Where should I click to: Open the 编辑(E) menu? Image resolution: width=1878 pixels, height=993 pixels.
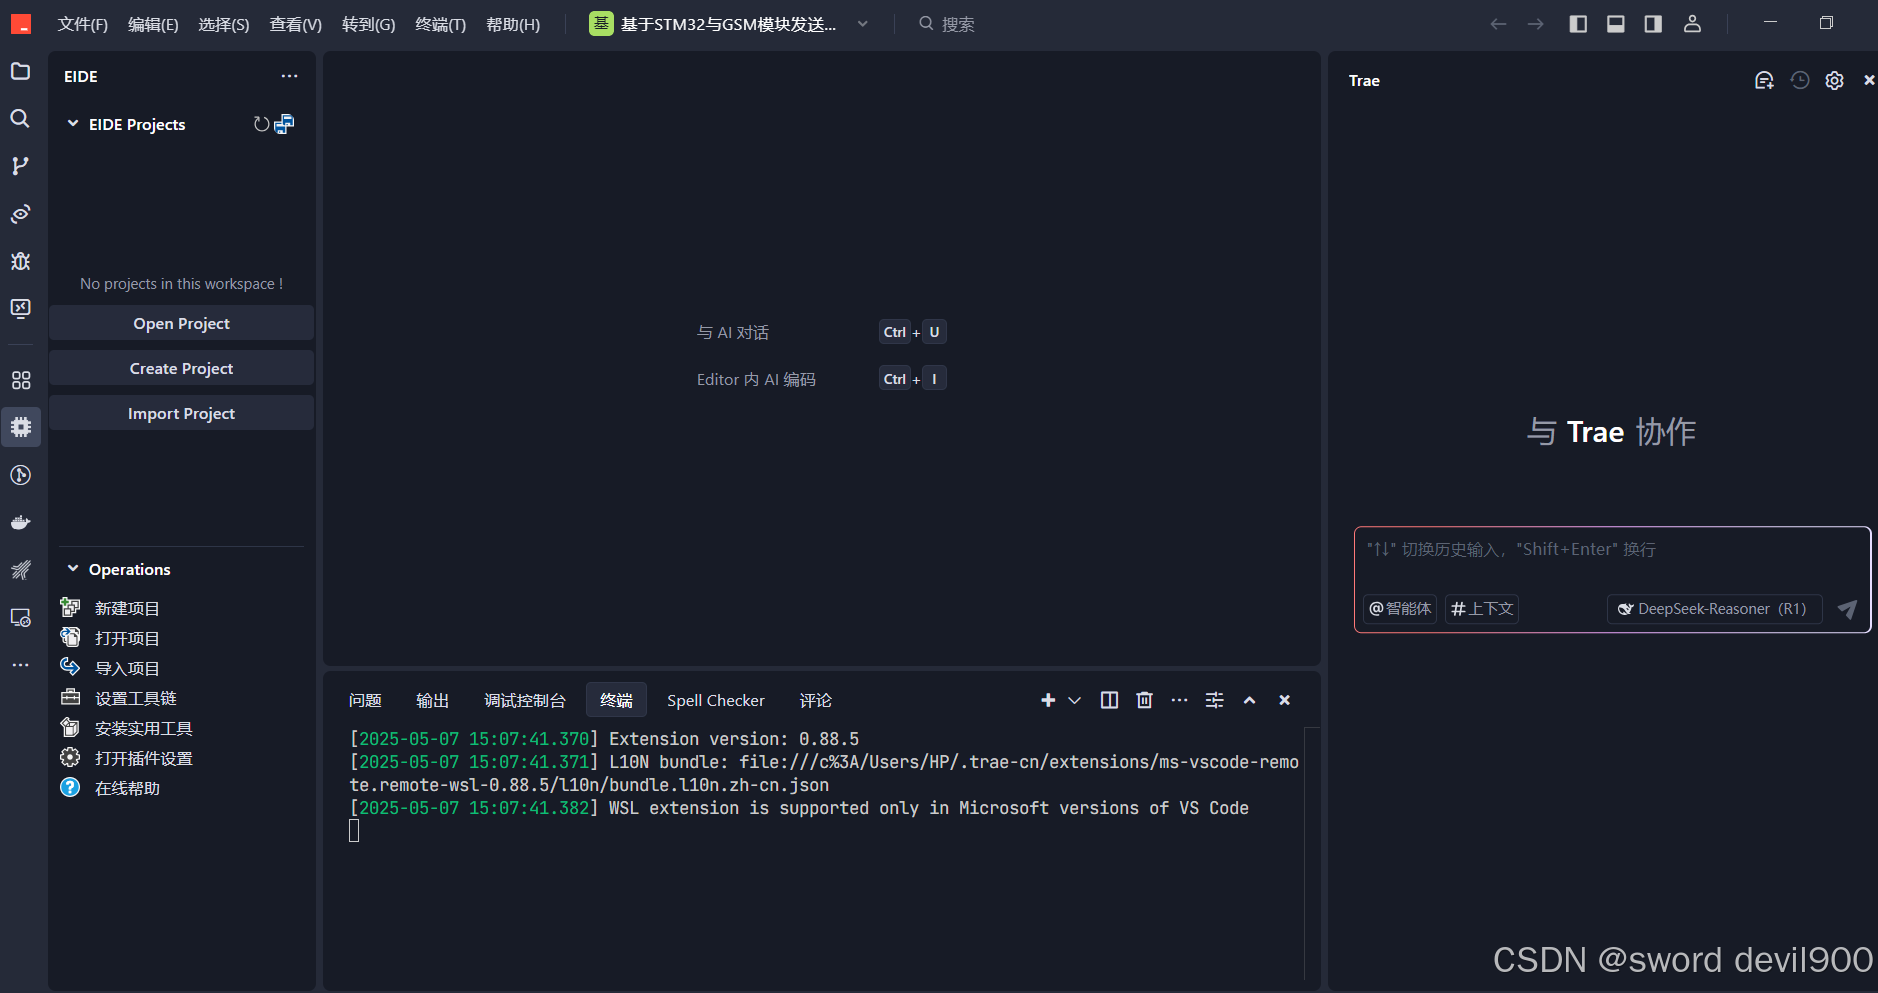coord(153,24)
